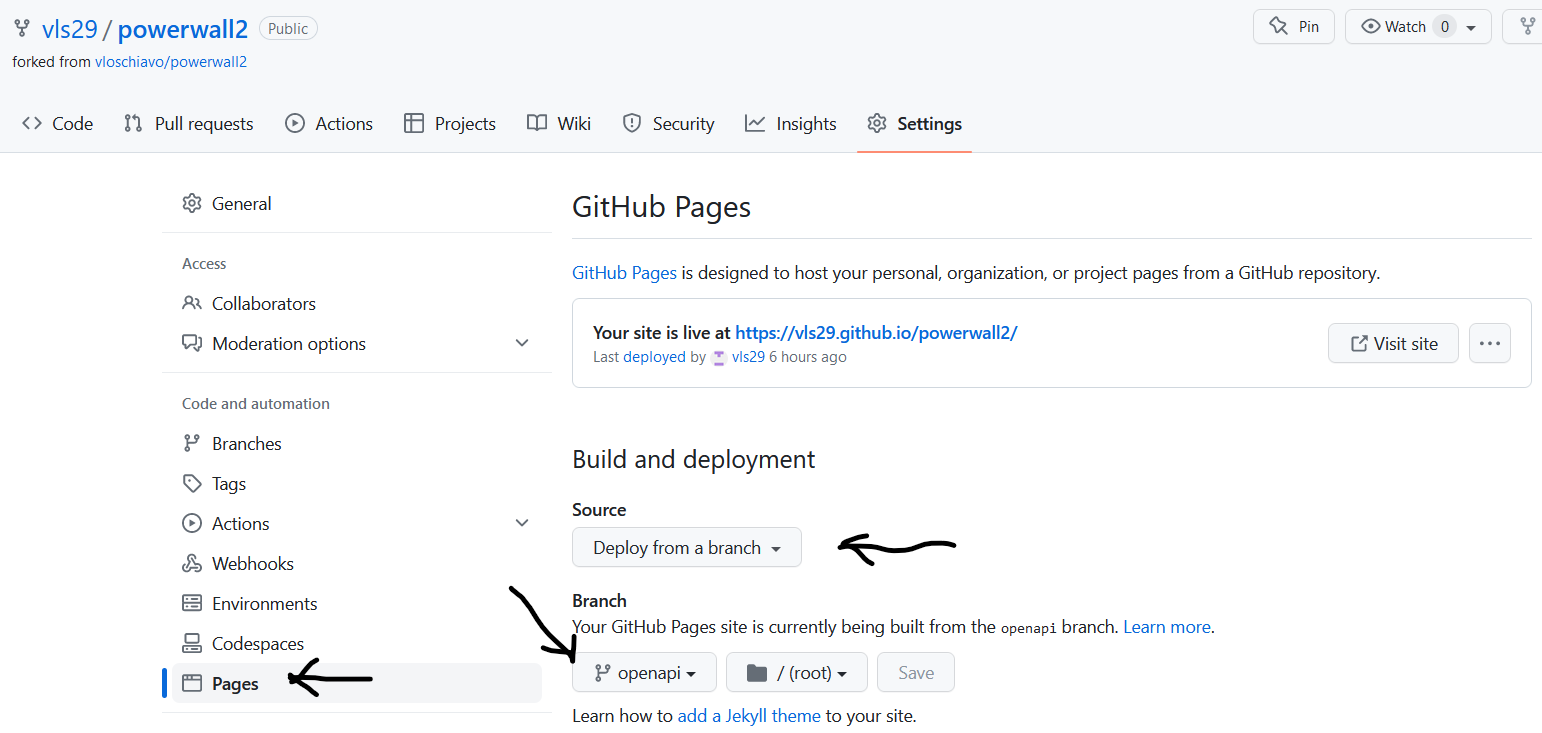Click the Codespaces icon
Screen dimensions: 1542x733
pyautogui.click(x=192, y=643)
